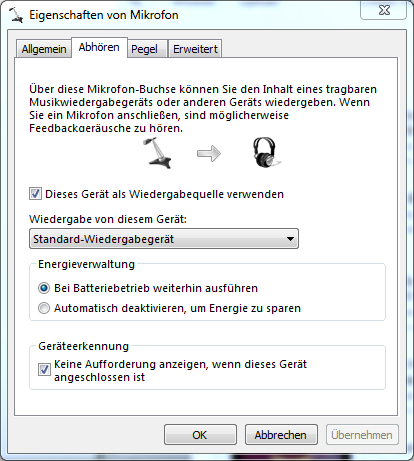Confirm with the OK button
Screen dimensions: 414x461
click(200, 435)
